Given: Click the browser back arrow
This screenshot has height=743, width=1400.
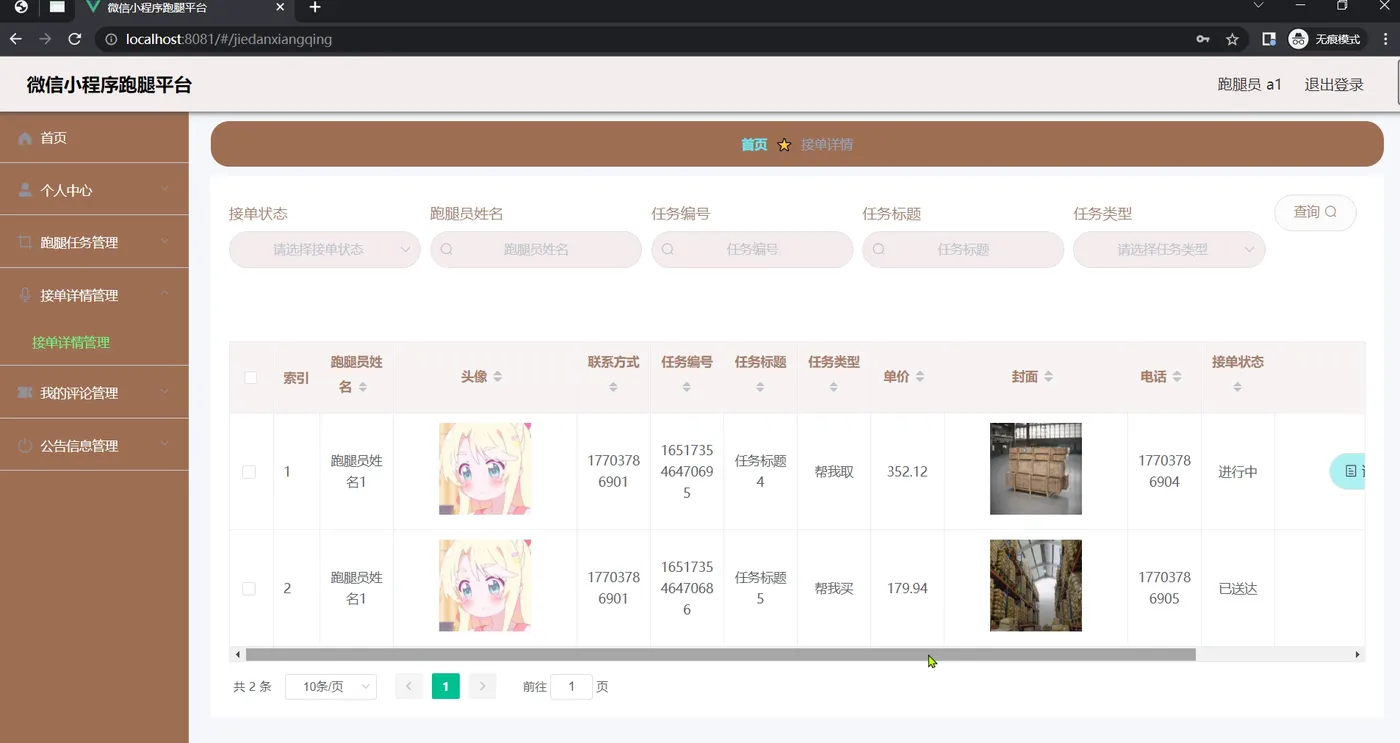Looking at the screenshot, I should click(15, 39).
